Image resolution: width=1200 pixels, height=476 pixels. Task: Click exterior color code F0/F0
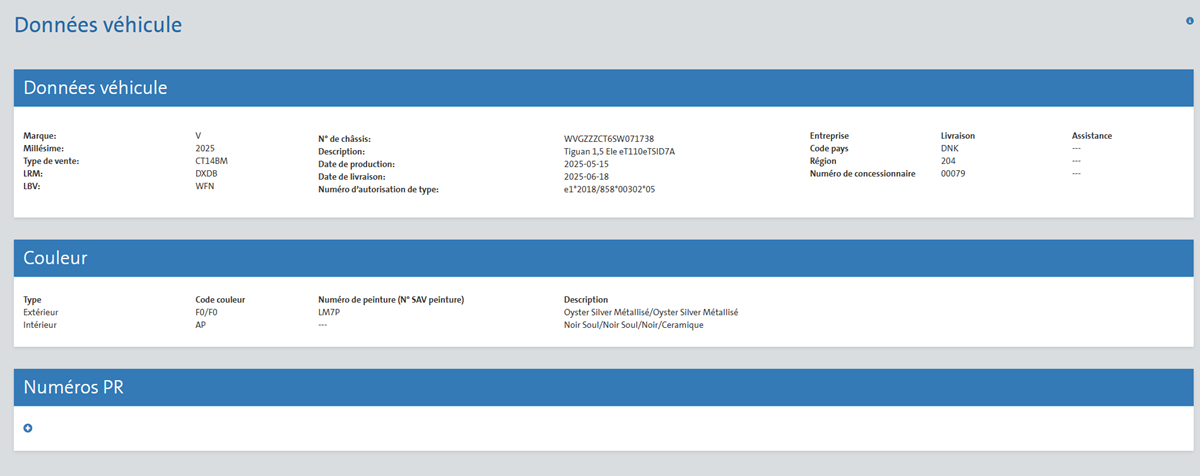tap(206, 312)
